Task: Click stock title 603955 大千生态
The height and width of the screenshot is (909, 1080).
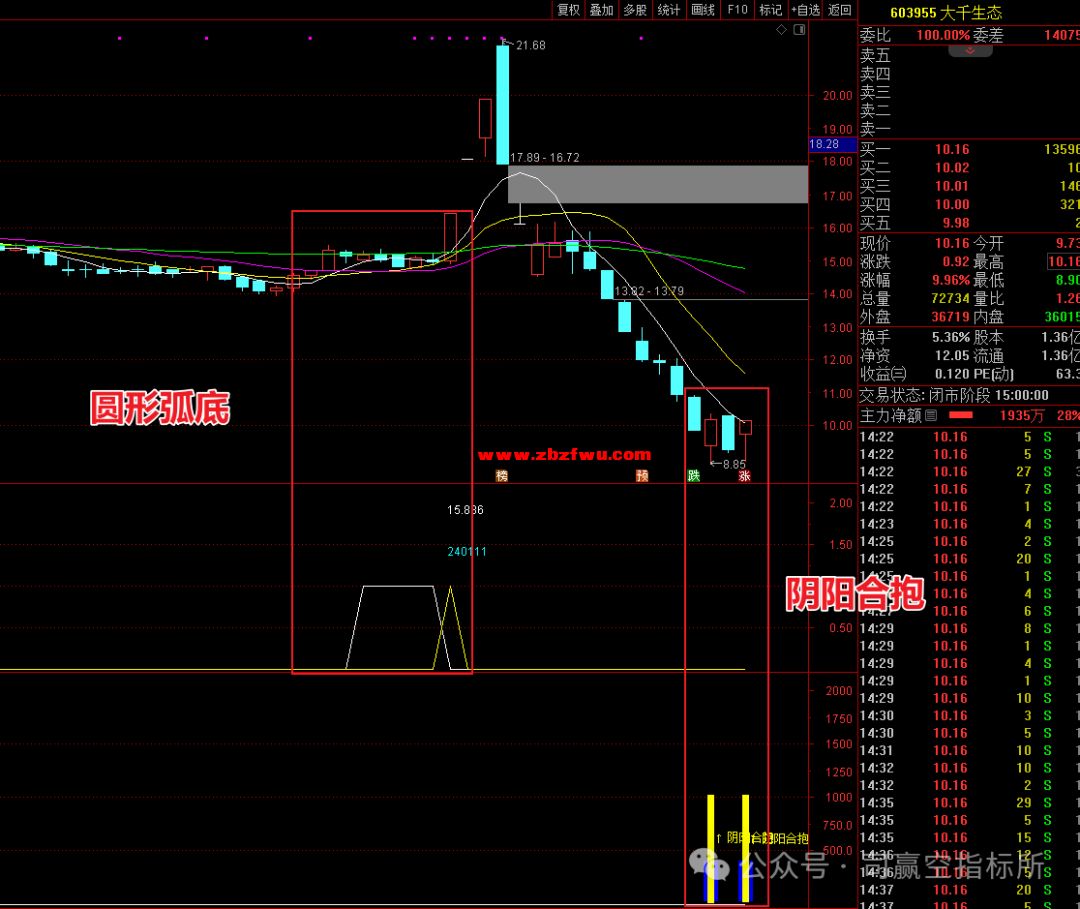Action: point(946,13)
